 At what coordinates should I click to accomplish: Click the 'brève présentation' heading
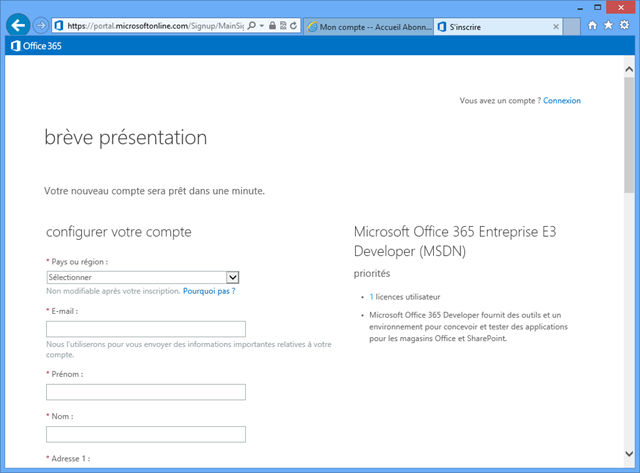click(126, 137)
